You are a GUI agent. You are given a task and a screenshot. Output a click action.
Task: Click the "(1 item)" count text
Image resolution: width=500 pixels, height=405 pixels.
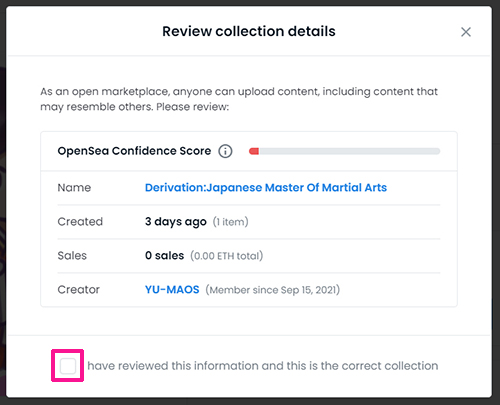(231, 222)
